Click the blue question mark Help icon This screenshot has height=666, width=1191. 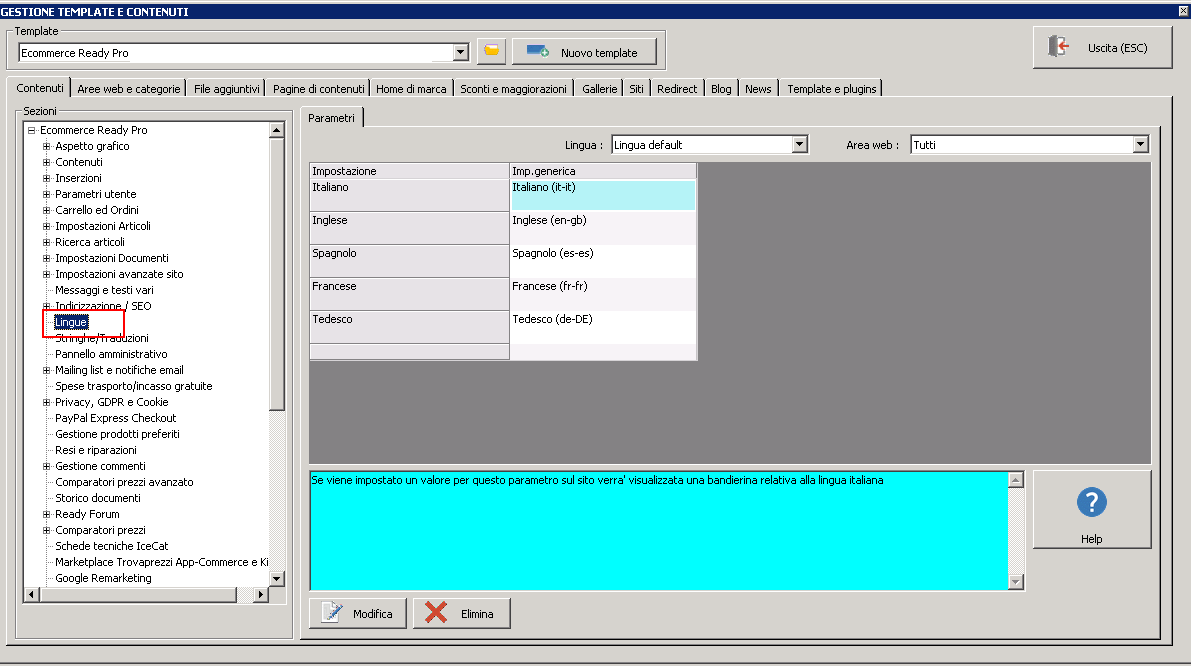(x=1091, y=503)
